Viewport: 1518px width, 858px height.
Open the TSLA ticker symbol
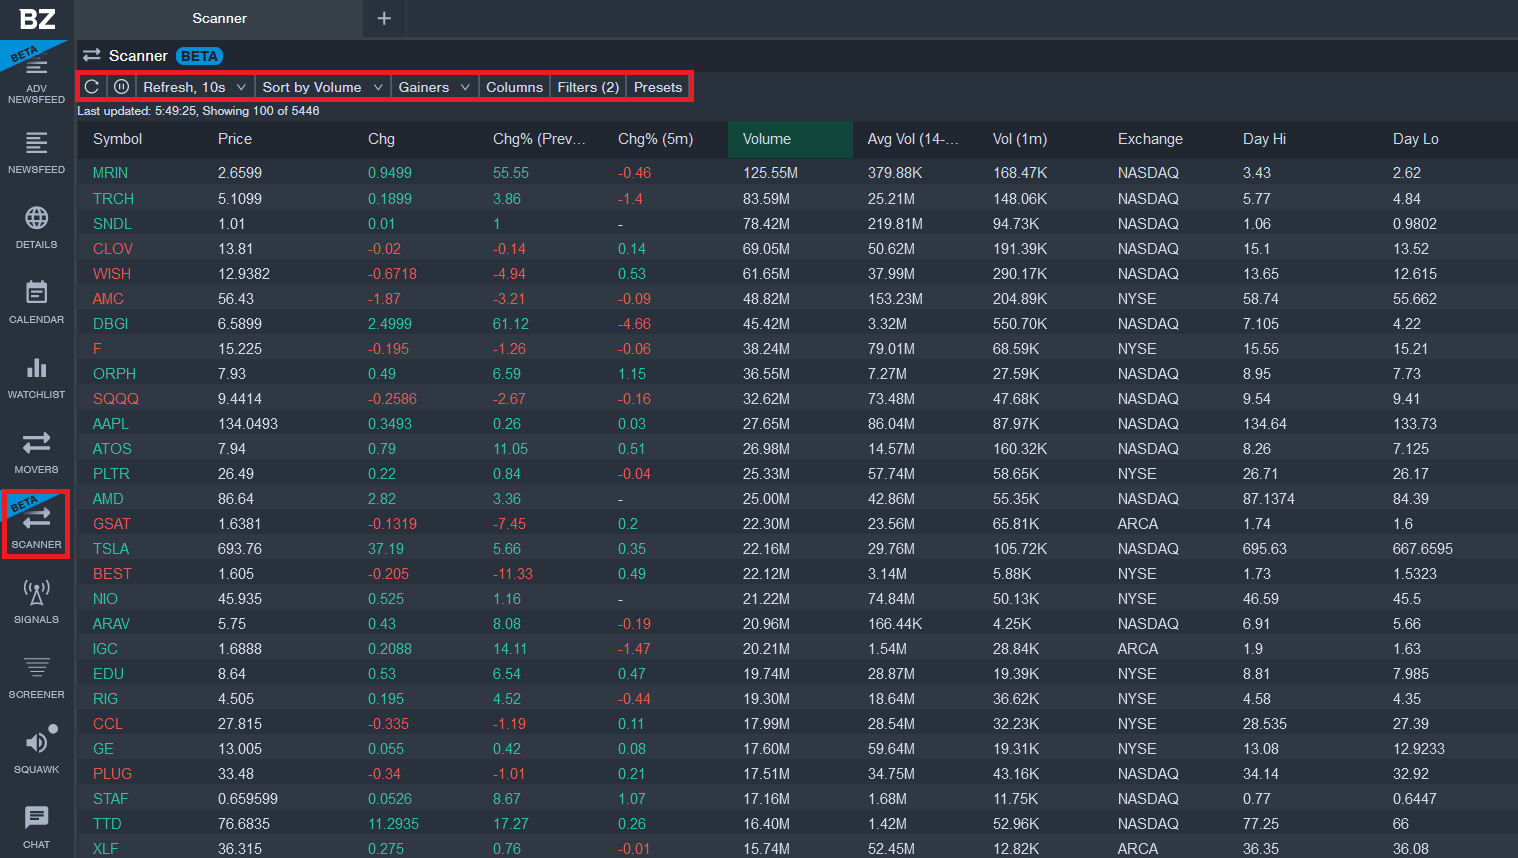[111, 549]
